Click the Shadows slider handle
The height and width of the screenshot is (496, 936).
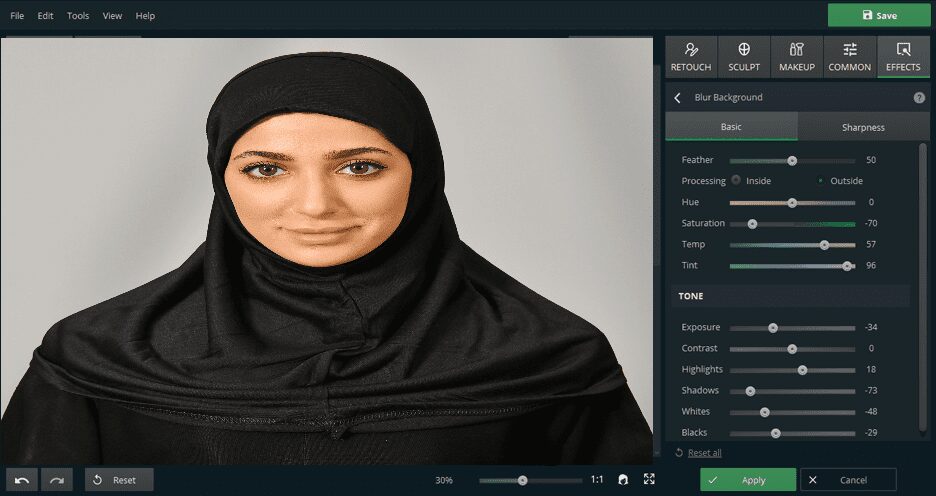[x=750, y=392]
